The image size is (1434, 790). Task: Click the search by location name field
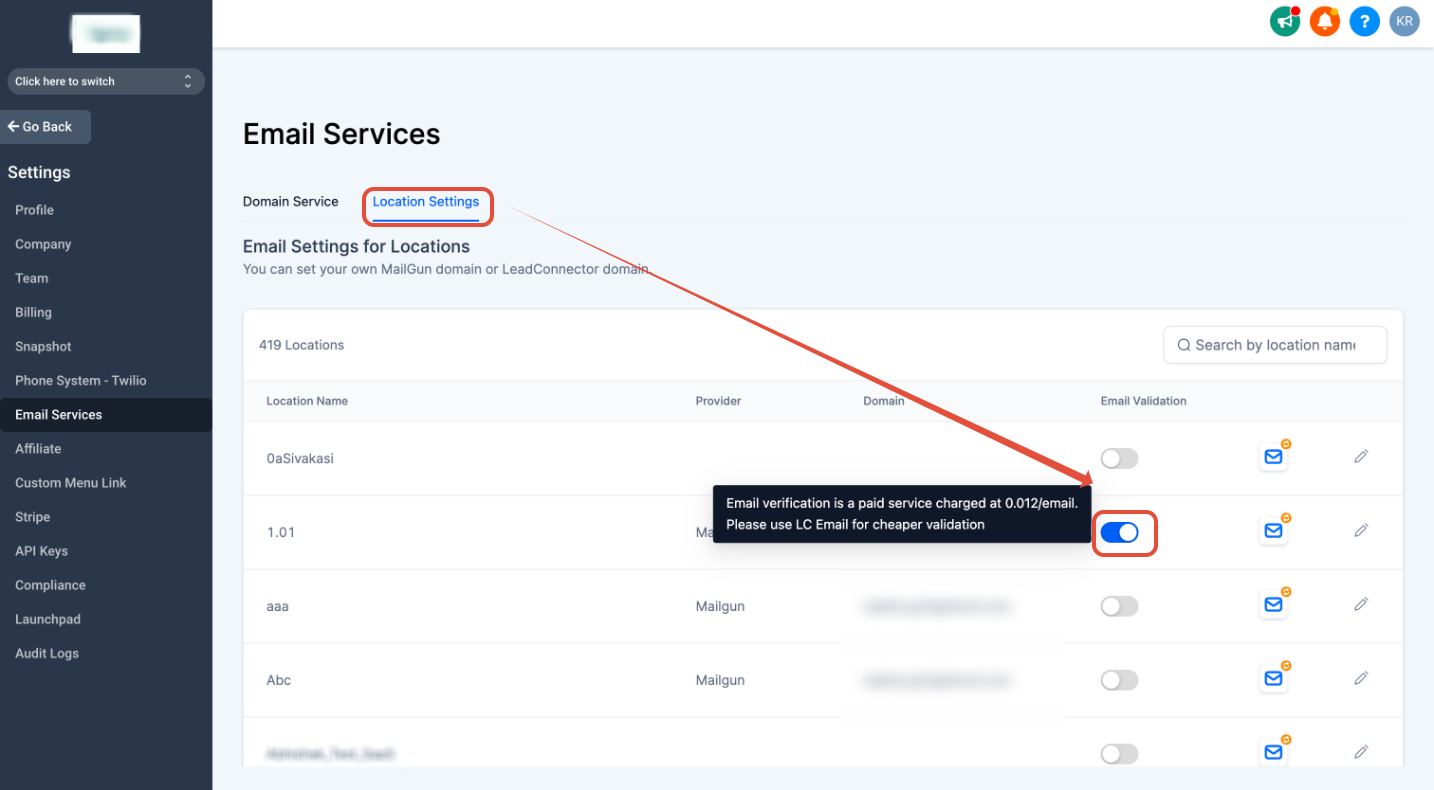pos(1274,345)
